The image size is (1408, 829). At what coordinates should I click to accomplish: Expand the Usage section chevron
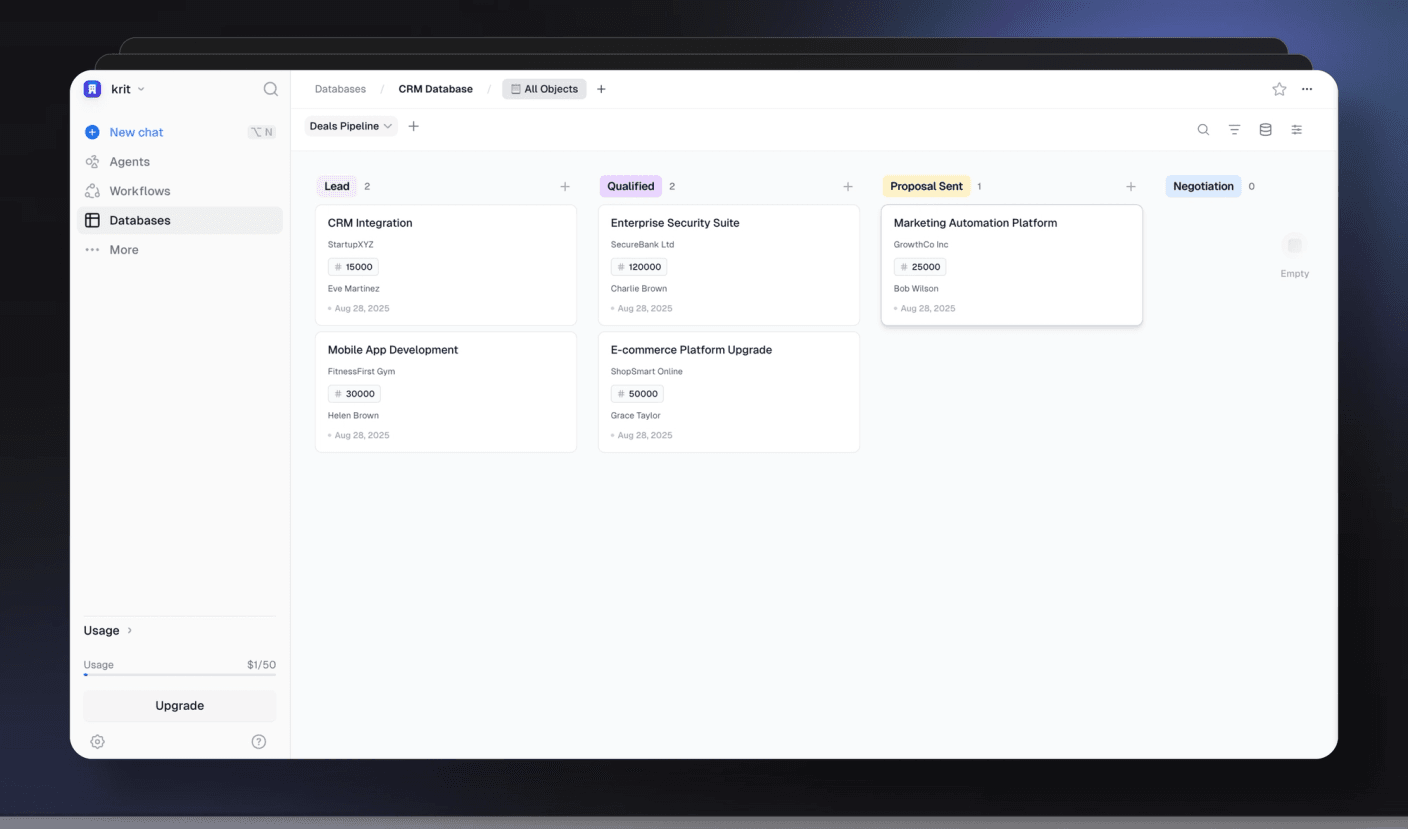coord(130,630)
